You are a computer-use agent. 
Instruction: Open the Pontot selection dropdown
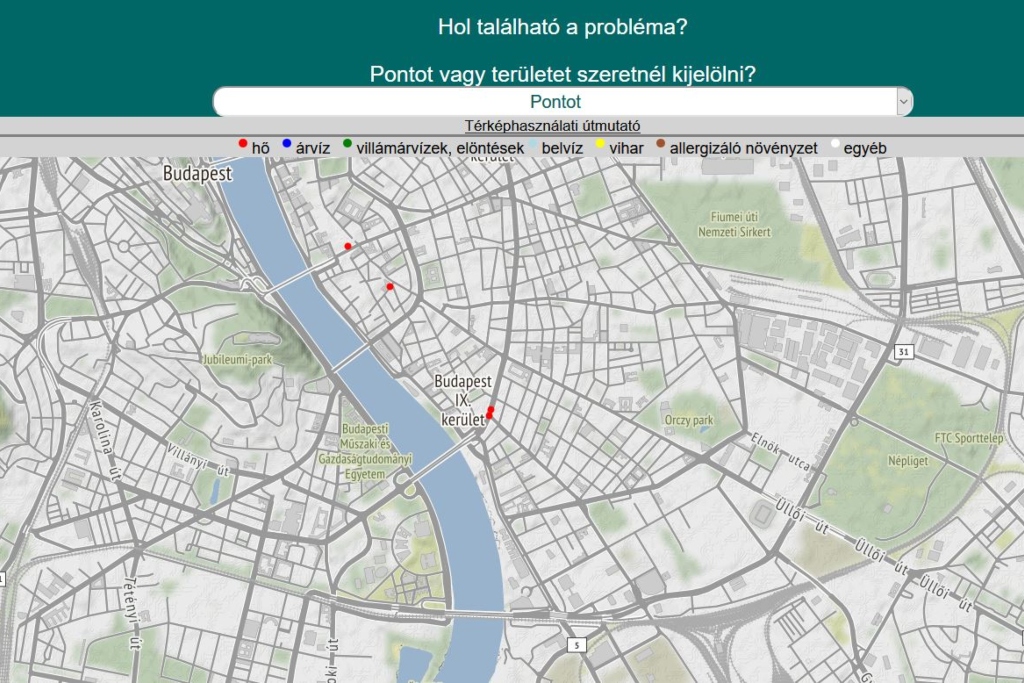562,102
